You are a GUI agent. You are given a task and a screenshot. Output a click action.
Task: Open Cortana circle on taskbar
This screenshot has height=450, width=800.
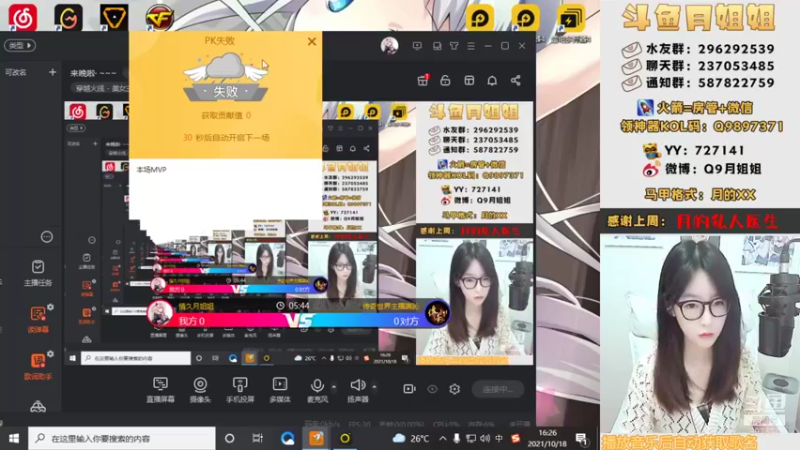pyautogui.click(x=230, y=438)
